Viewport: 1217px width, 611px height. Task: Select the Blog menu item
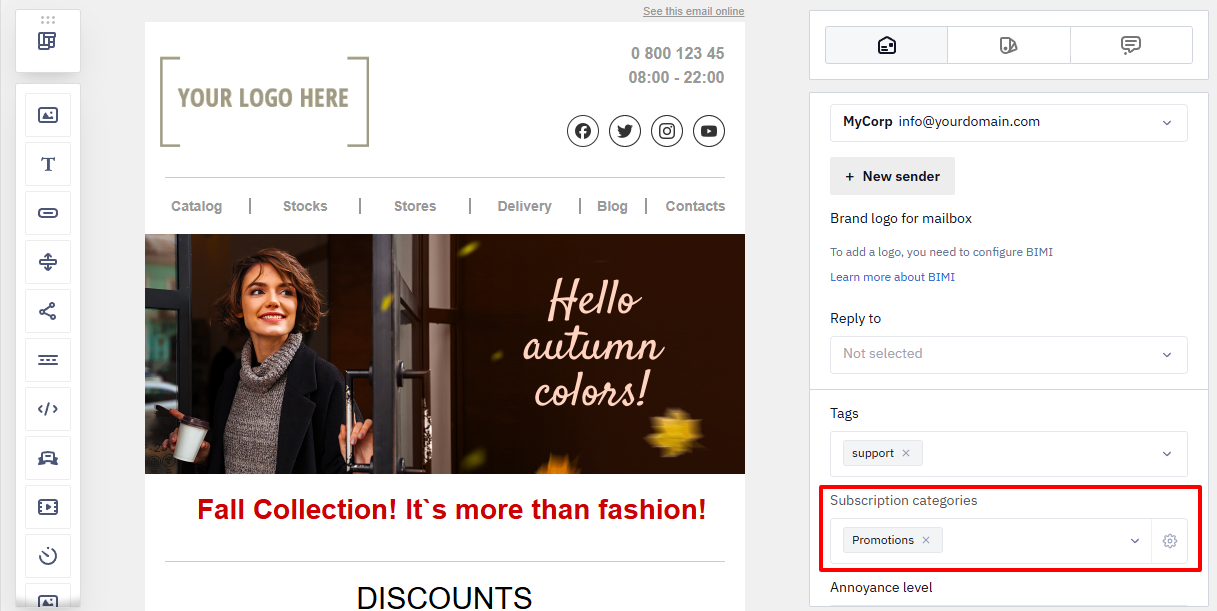pyautogui.click(x=612, y=206)
